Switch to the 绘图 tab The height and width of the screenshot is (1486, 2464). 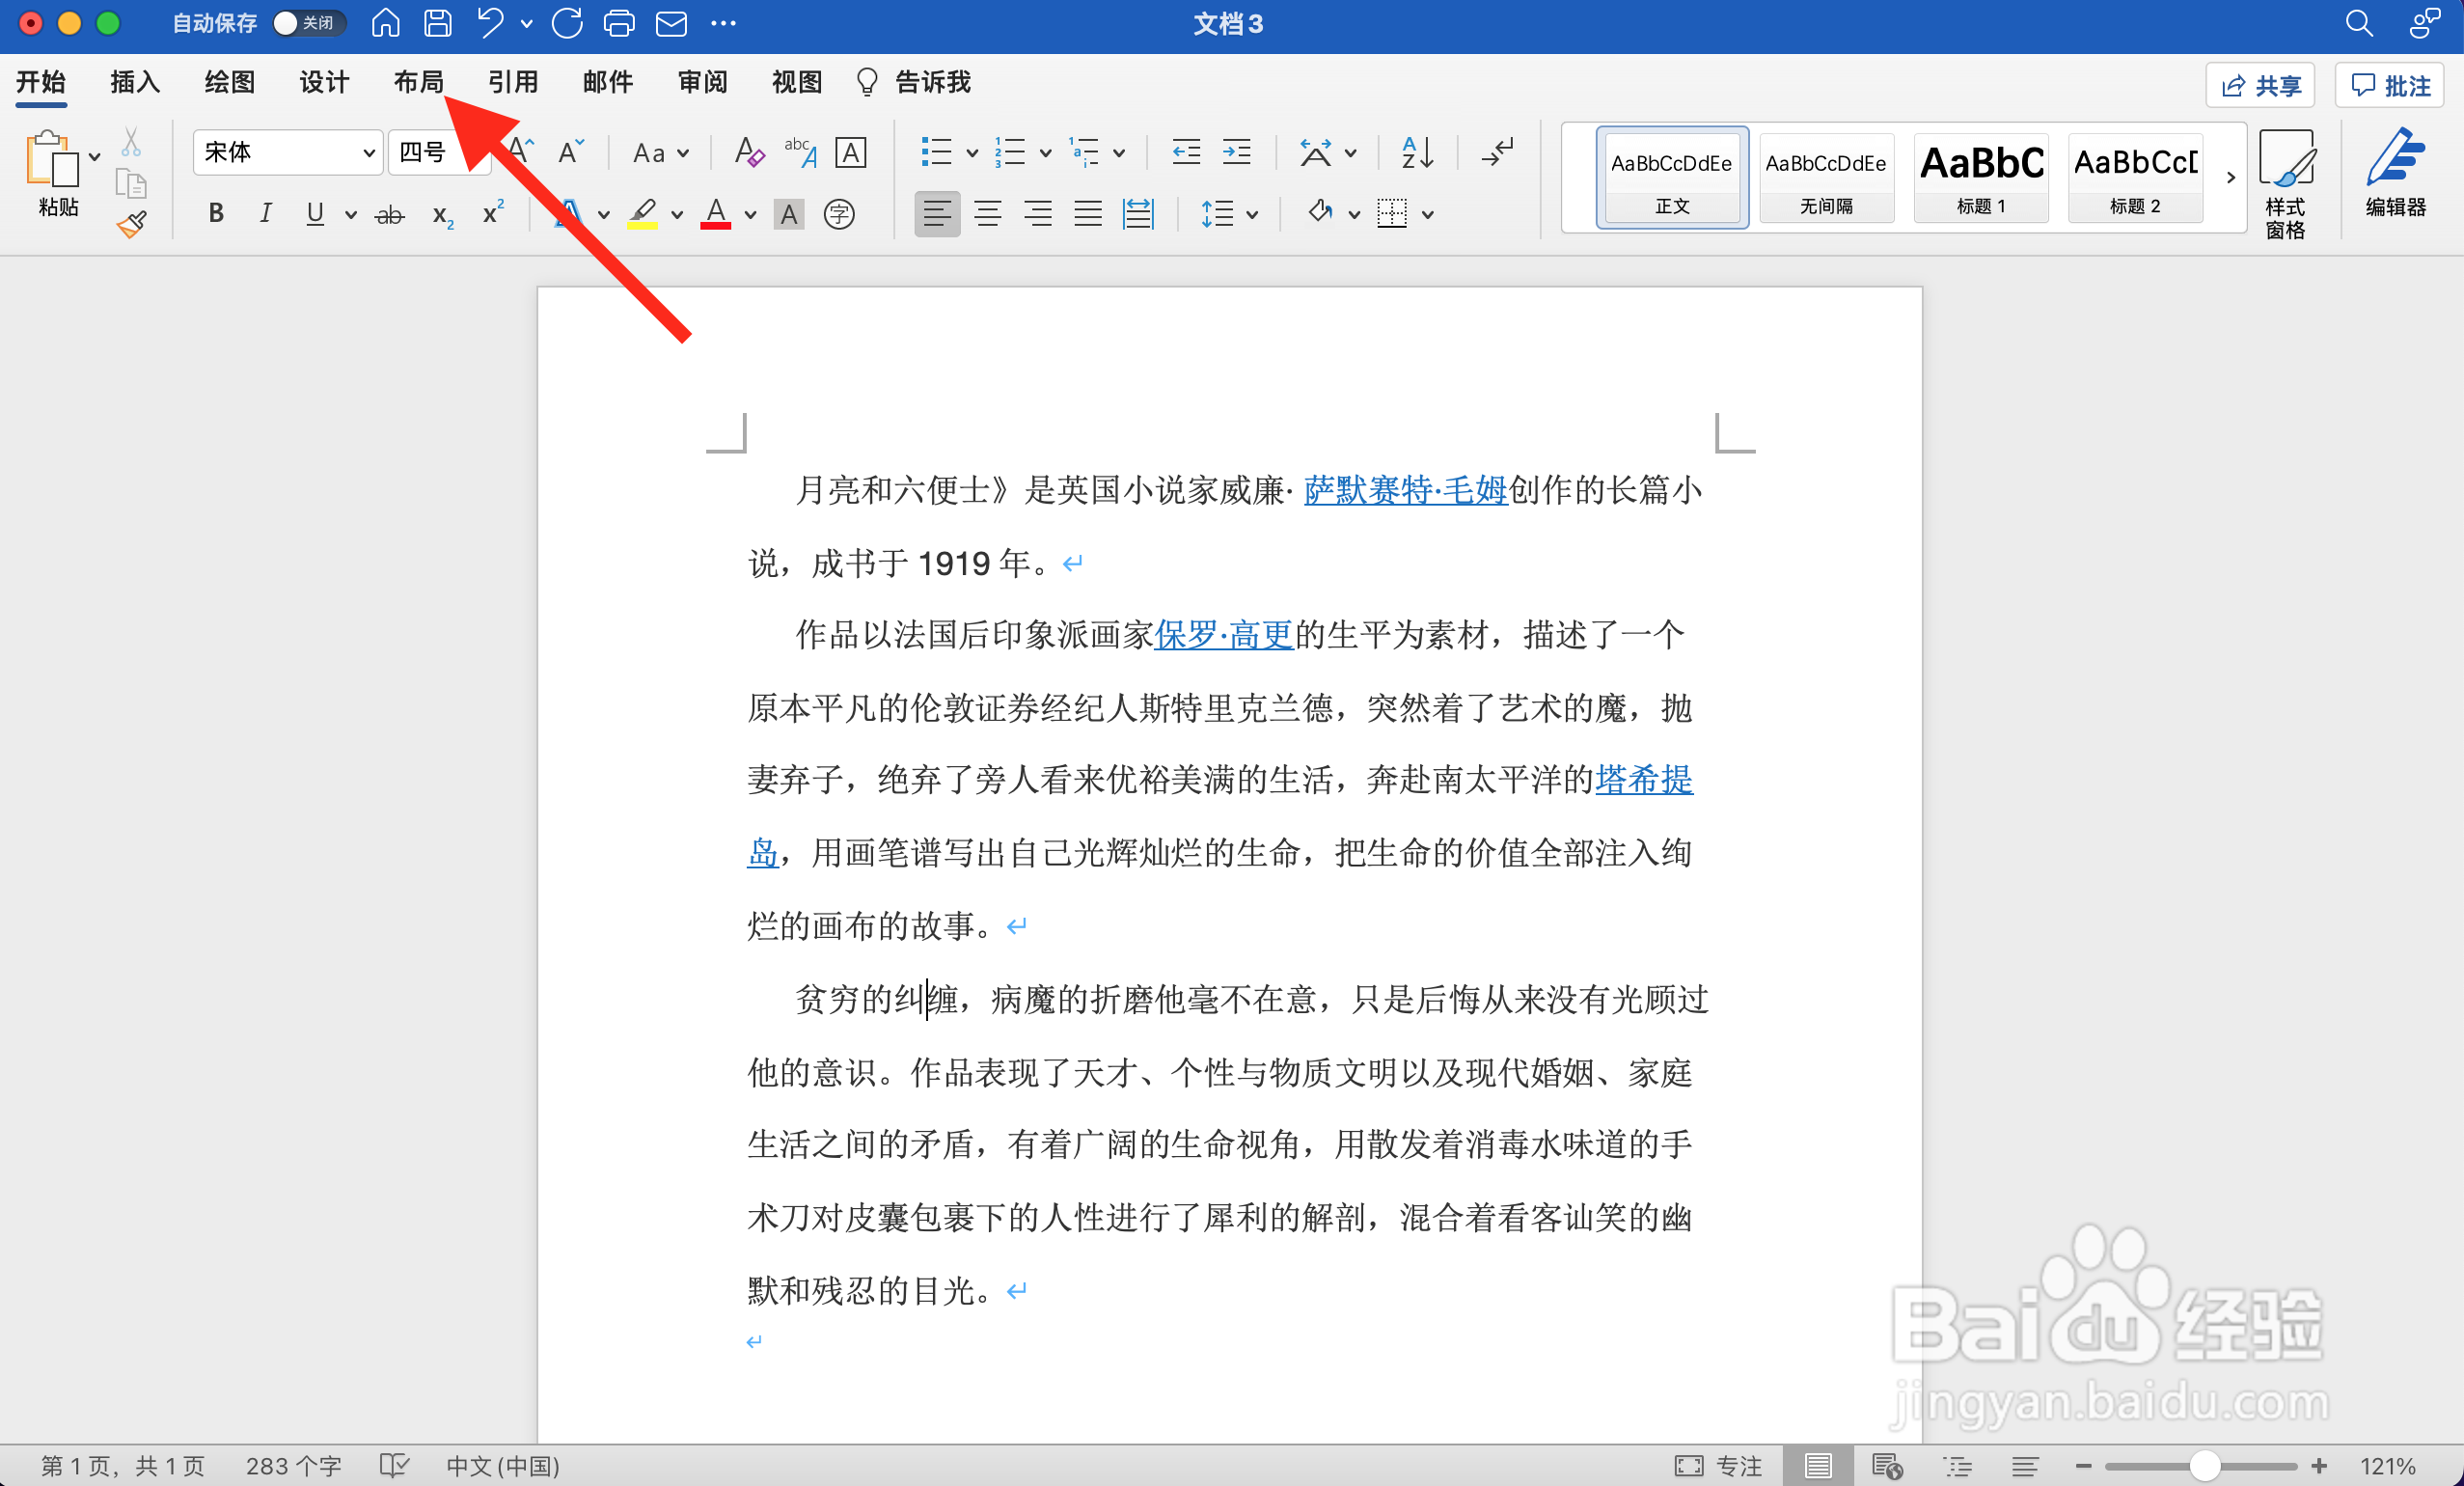229,82
